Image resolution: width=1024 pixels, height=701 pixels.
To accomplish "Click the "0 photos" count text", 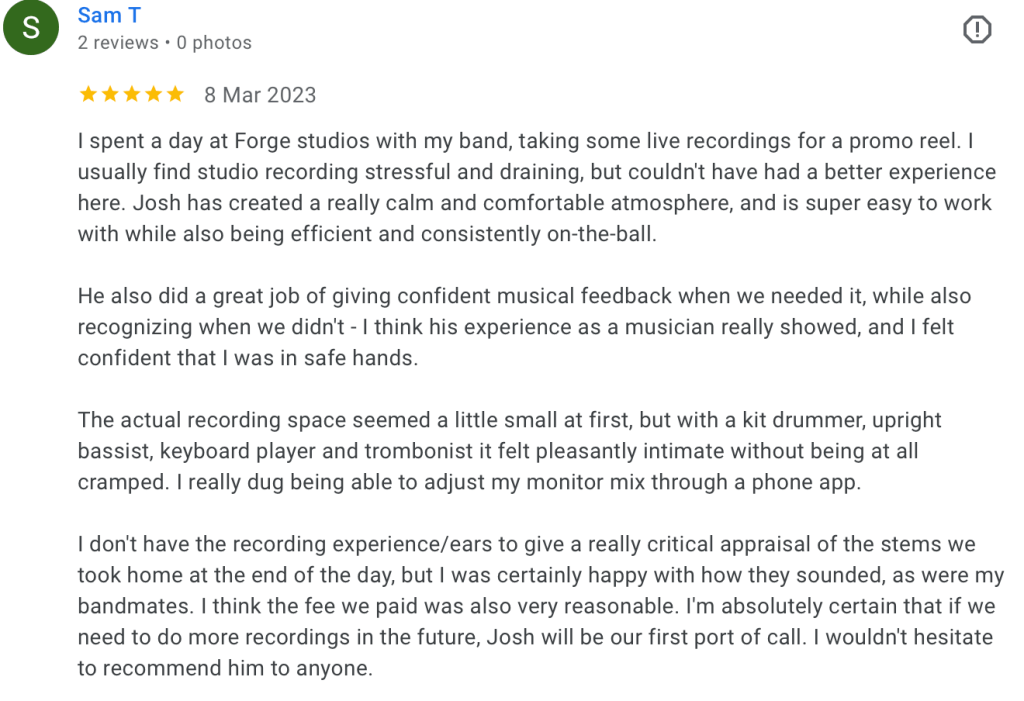I will pyautogui.click(x=214, y=43).
